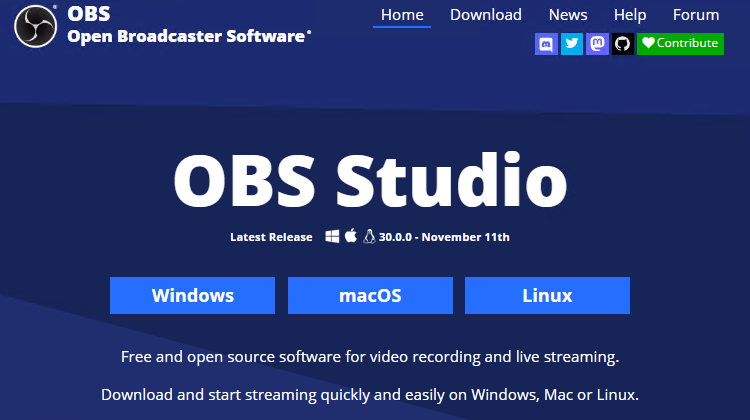Open the Download nav item
Screen dimensions: 750x420
[x=485, y=15]
